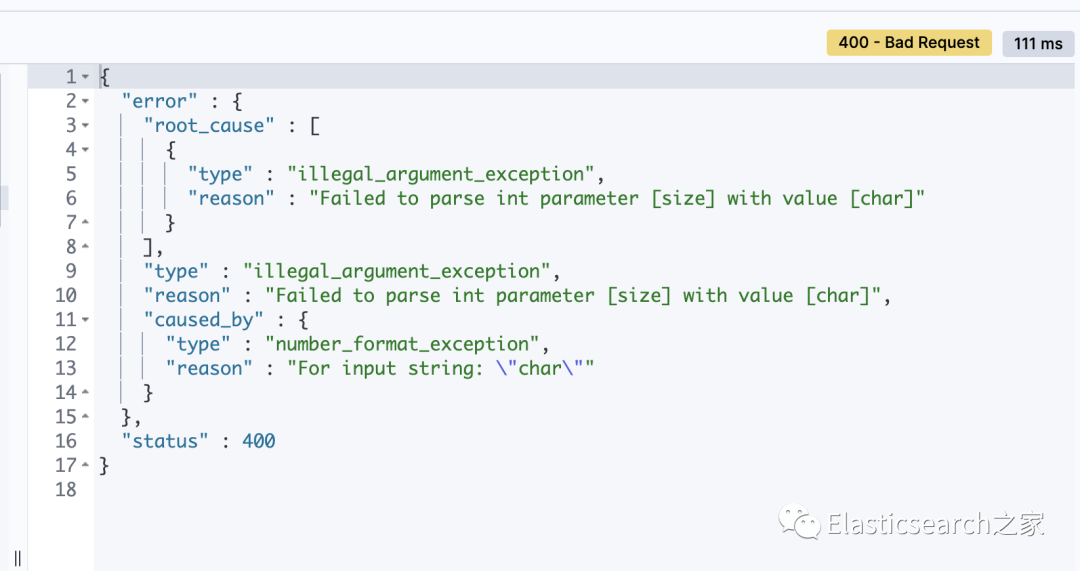The width and height of the screenshot is (1080, 571).
Task: Collapse the root object on line 1
Action: pyautogui.click(x=86, y=77)
